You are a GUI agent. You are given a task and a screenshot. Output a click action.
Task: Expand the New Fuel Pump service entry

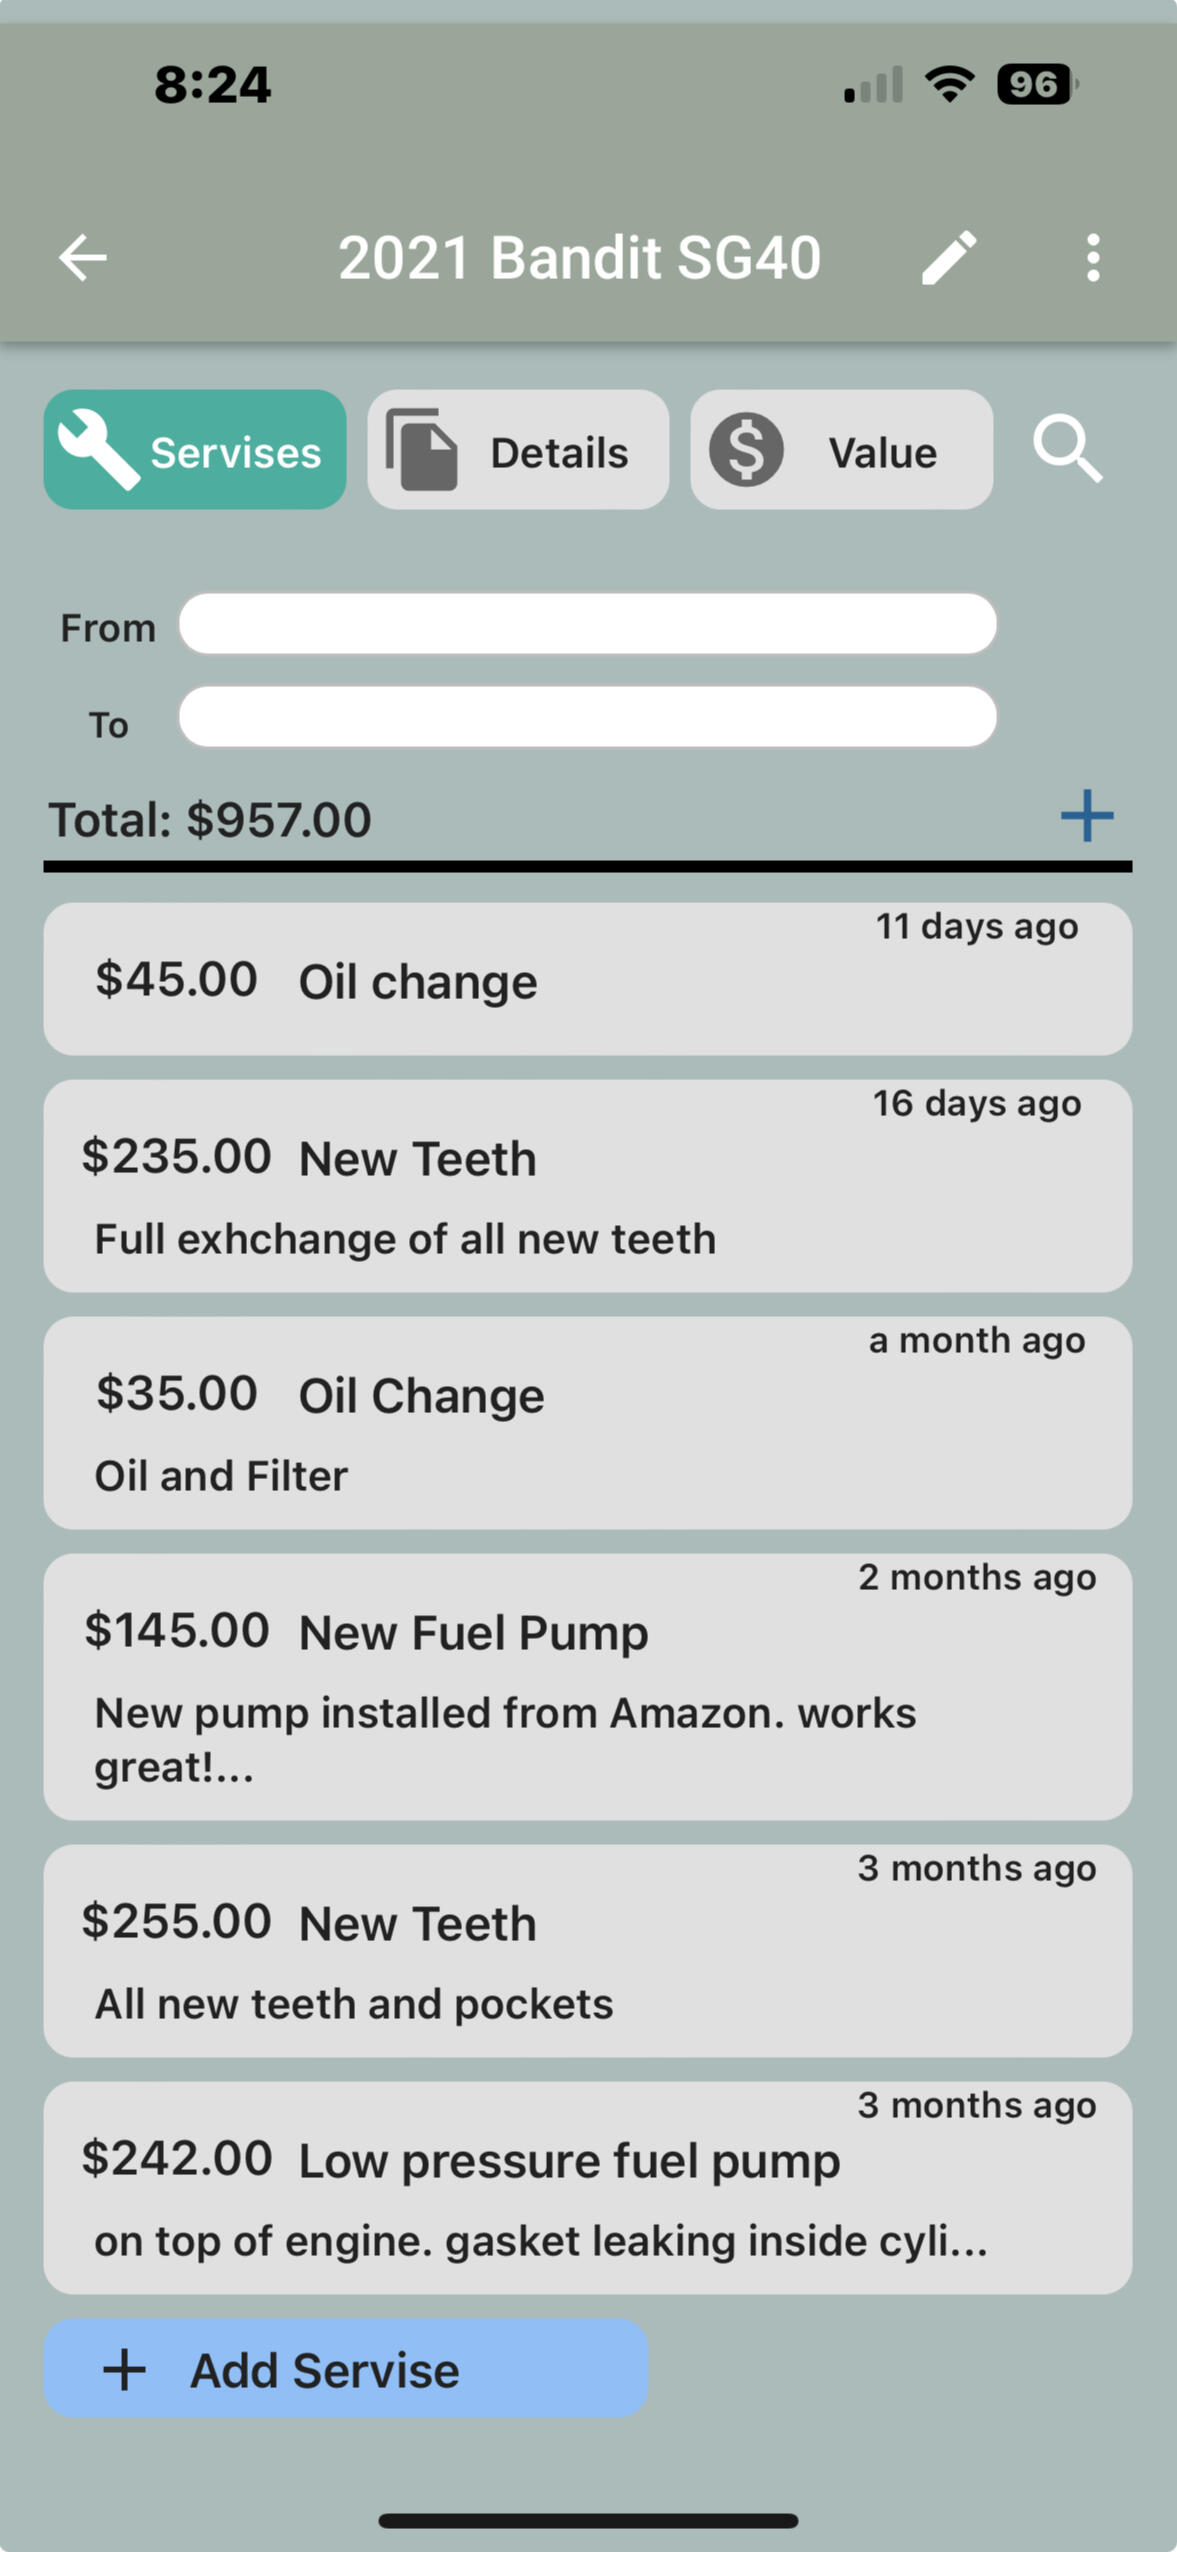coord(587,1686)
